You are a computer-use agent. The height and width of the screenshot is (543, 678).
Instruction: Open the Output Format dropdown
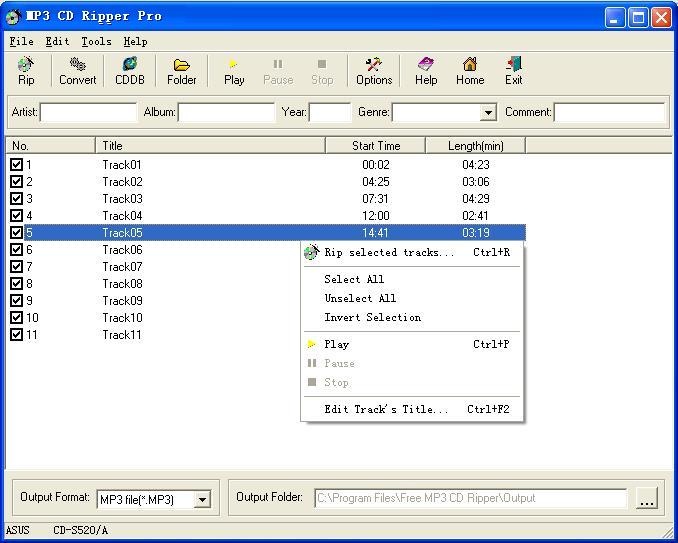click(x=202, y=499)
